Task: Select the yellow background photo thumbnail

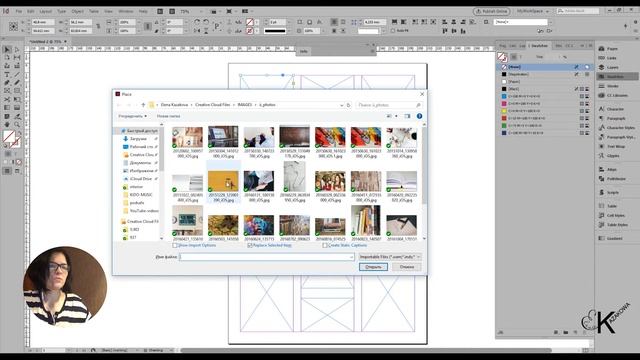Action: point(223,181)
